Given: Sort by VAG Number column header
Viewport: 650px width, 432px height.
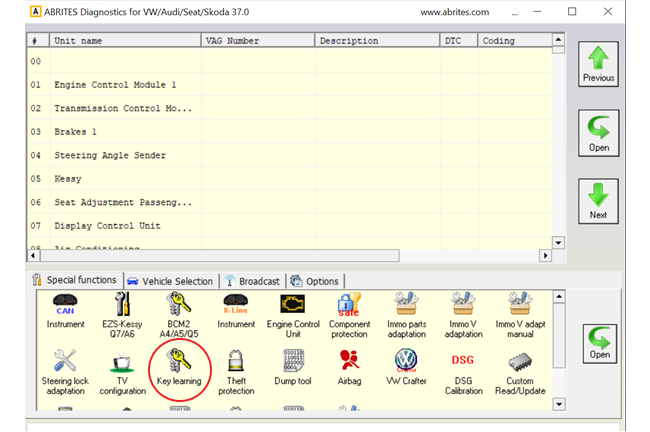Looking at the screenshot, I should point(258,41).
